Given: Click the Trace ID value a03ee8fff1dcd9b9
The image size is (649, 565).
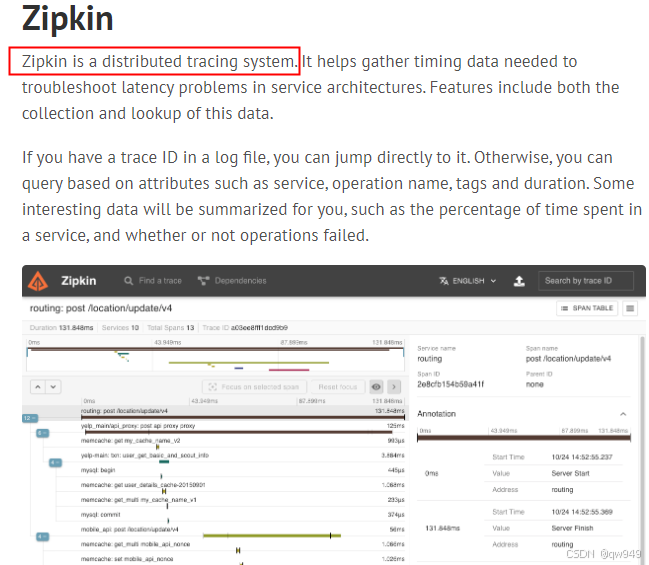Looking at the screenshot, I should (259, 328).
